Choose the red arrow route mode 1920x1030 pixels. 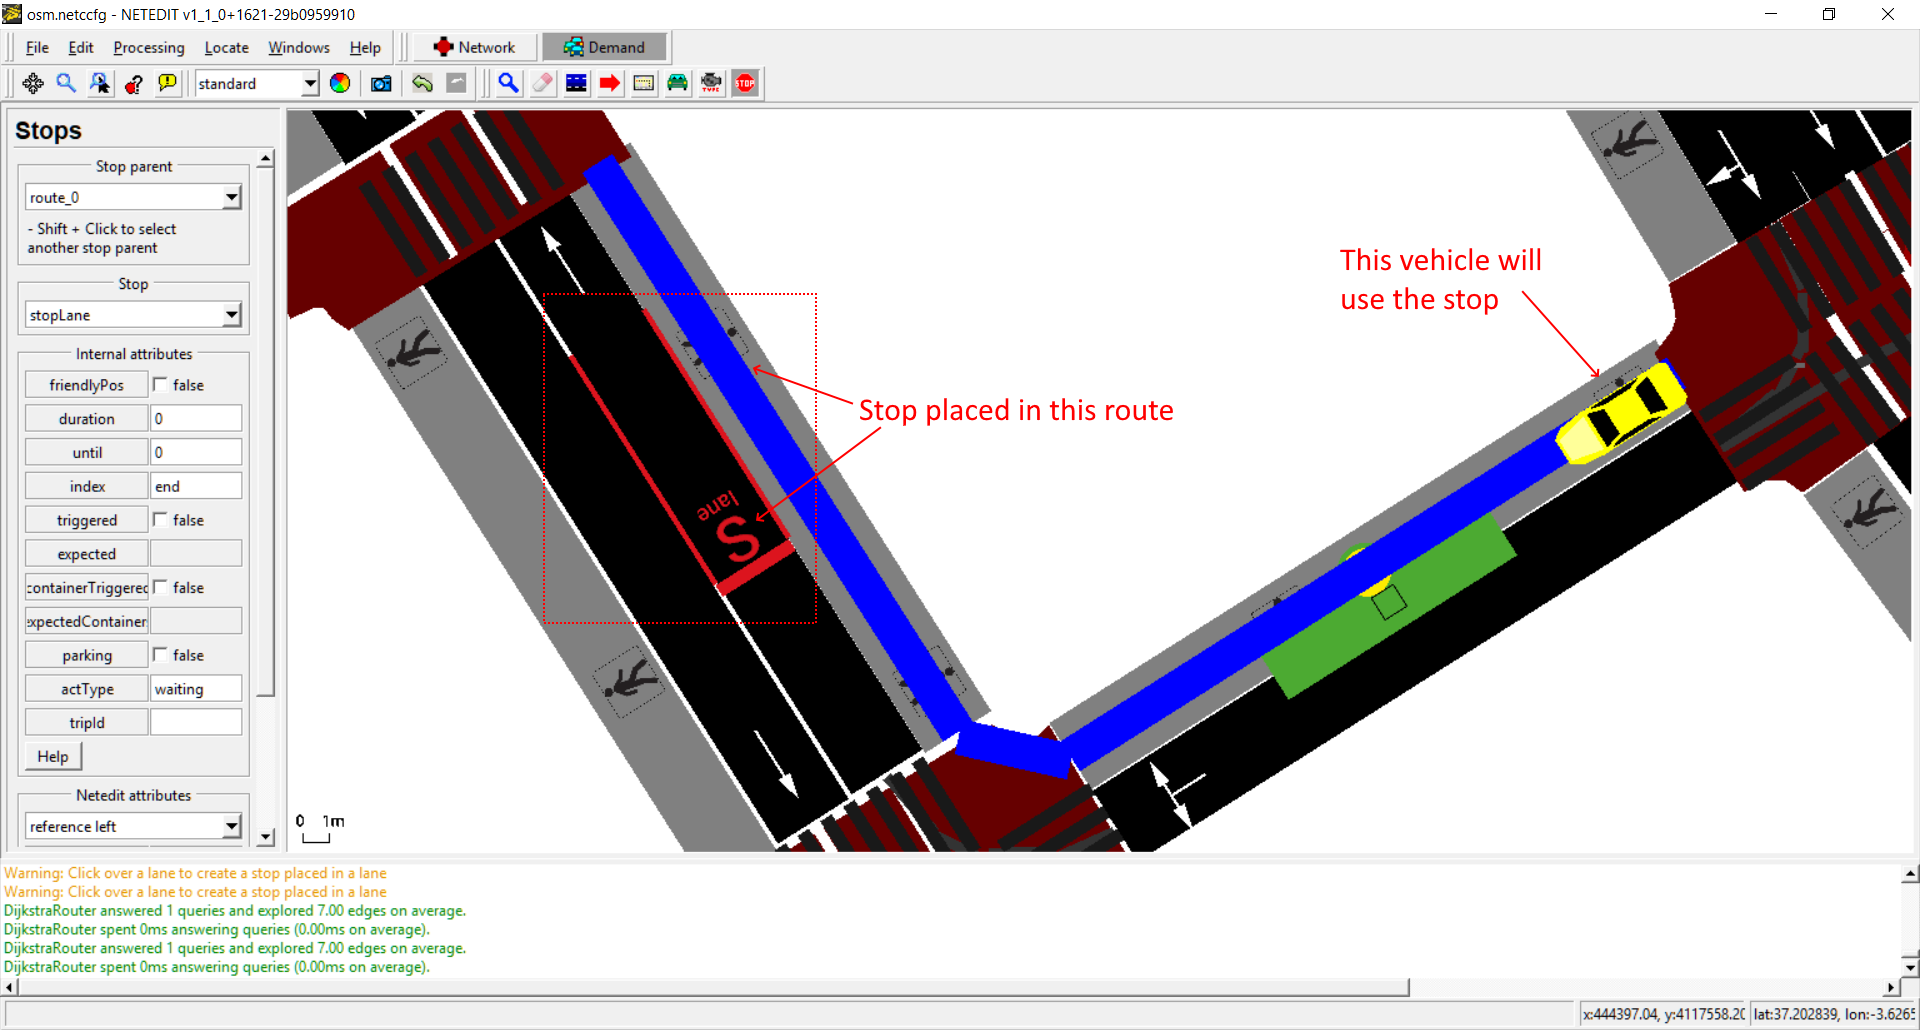click(610, 84)
